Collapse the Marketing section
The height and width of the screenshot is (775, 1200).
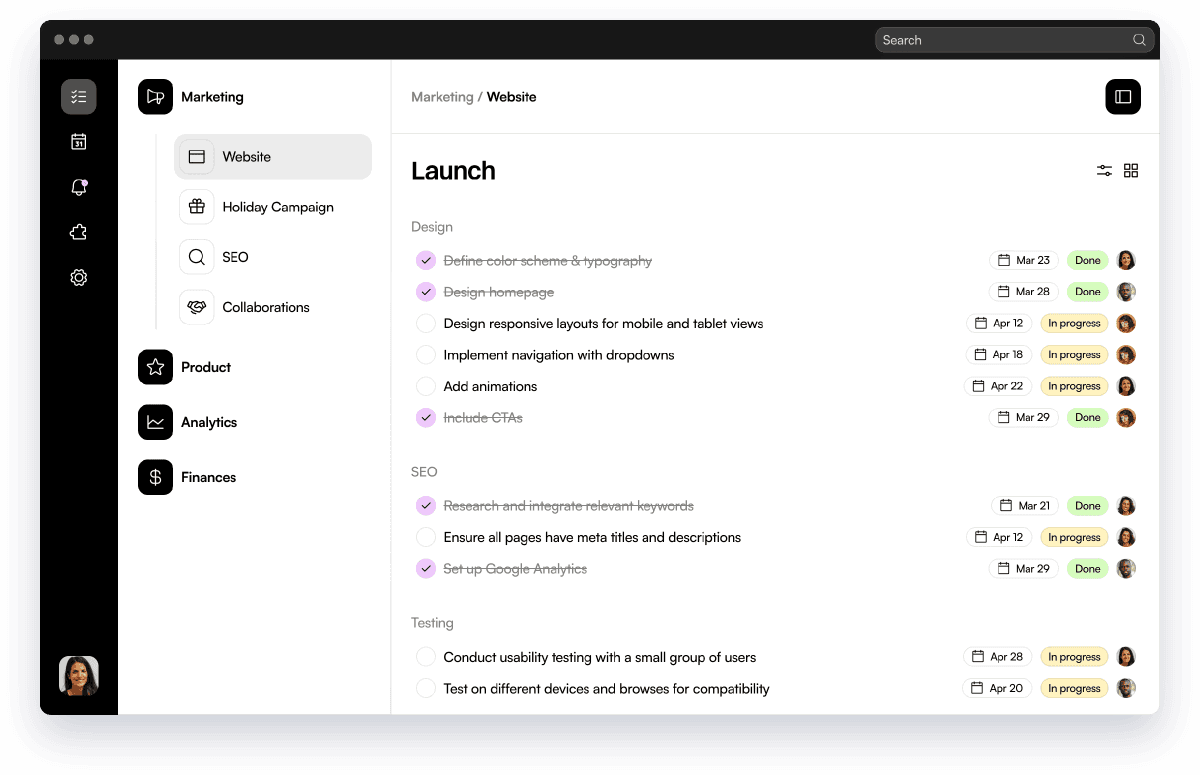(191, 97)
